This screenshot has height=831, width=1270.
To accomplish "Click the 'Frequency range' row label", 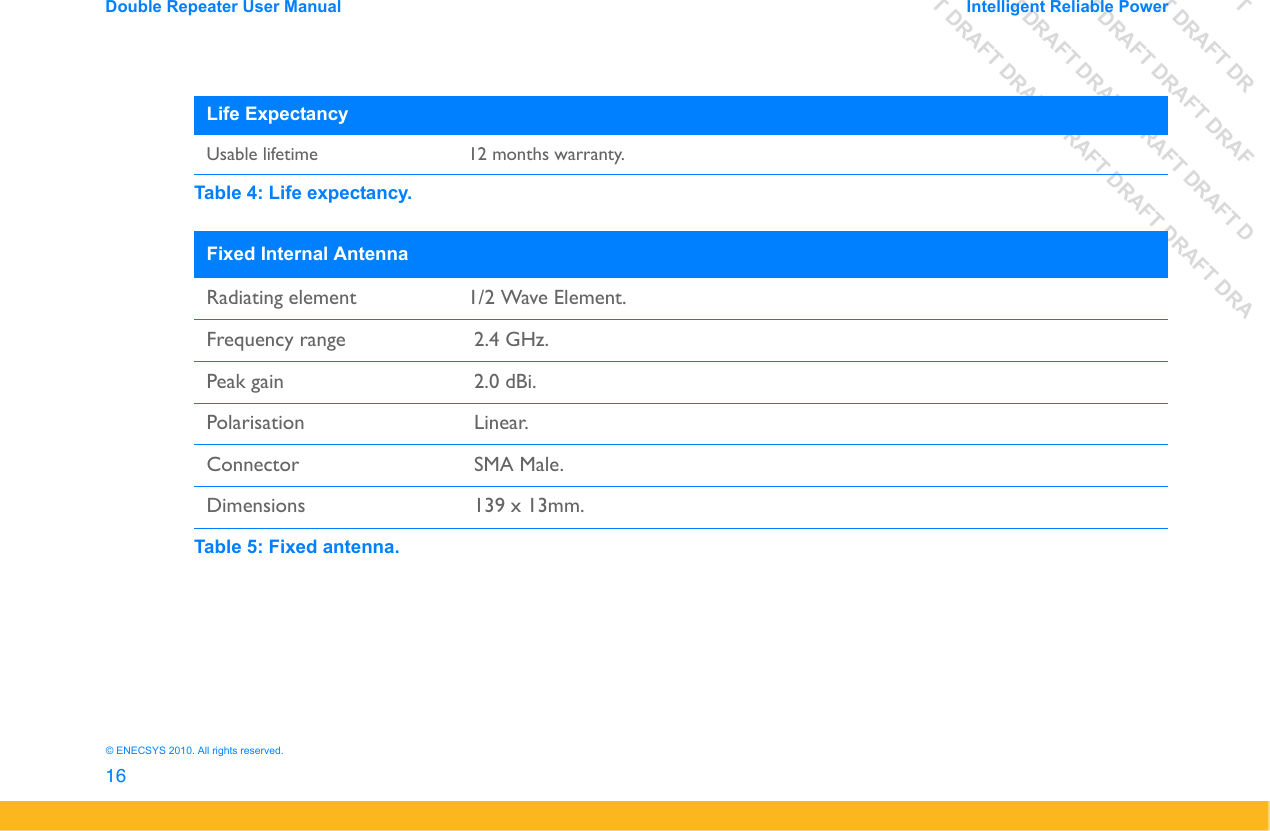I will coord(276,340).
